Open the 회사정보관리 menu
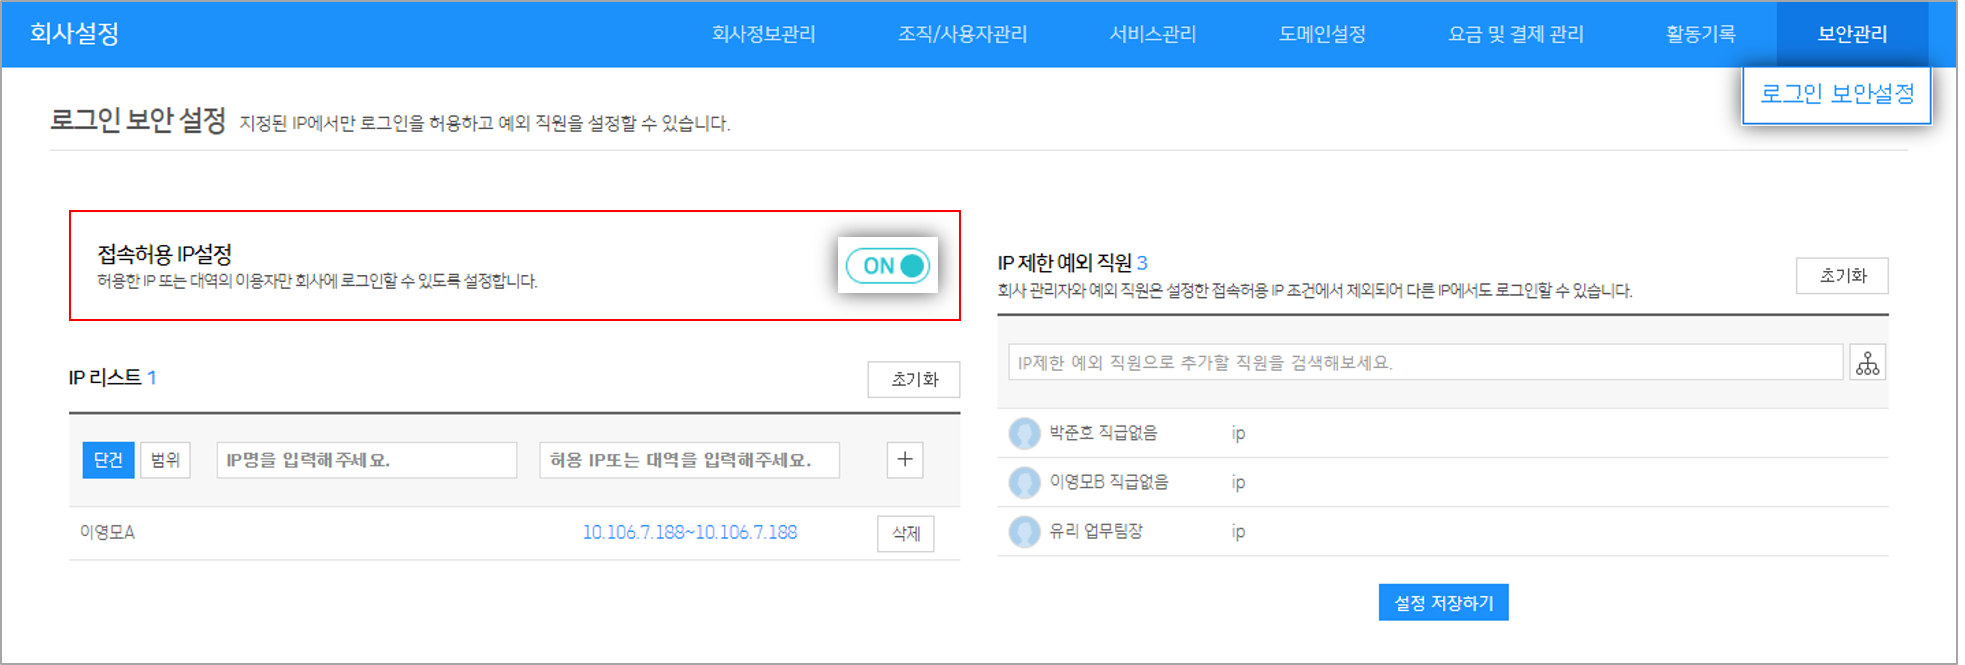This screenshot has height=665, width=1965. pyautogui.click(x=763, y=34)
